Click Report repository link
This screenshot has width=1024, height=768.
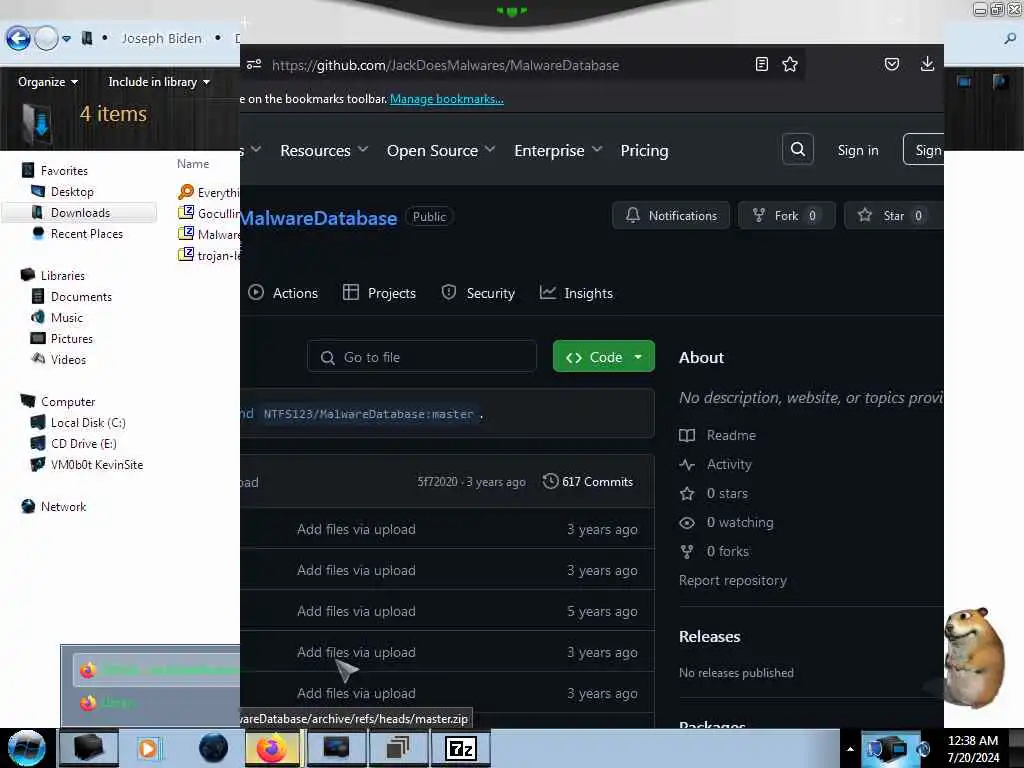[733, 581]
